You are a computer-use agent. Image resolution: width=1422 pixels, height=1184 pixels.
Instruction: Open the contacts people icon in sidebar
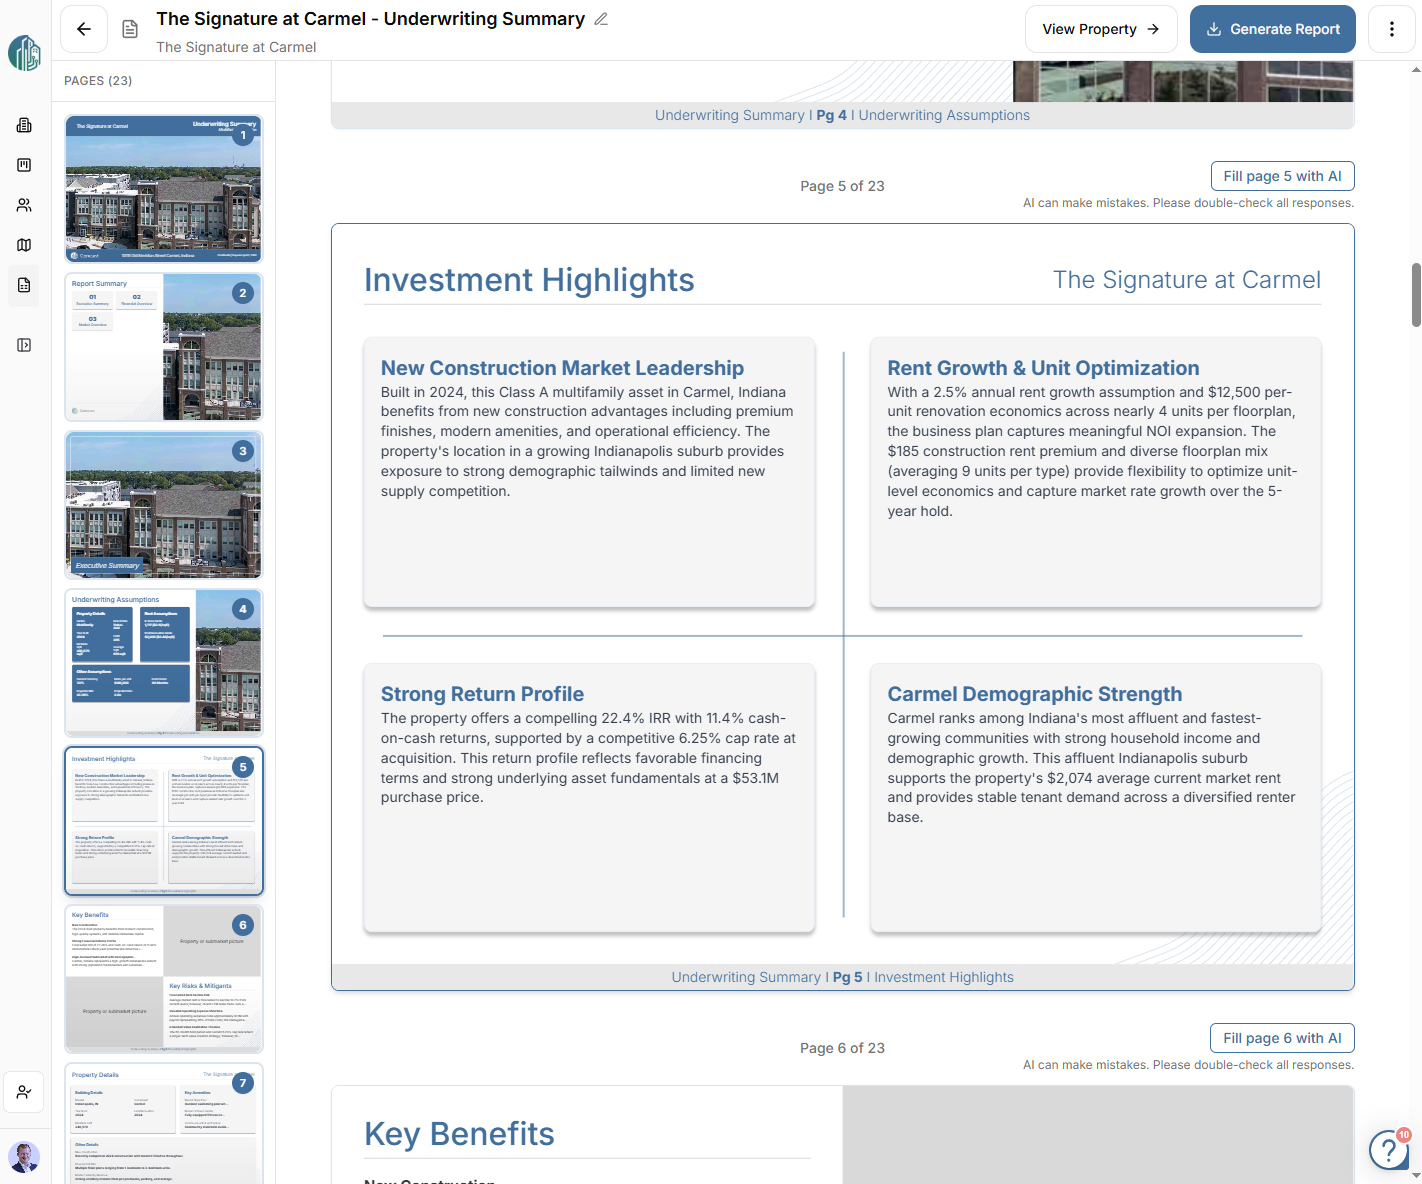(x=25, y=205)
